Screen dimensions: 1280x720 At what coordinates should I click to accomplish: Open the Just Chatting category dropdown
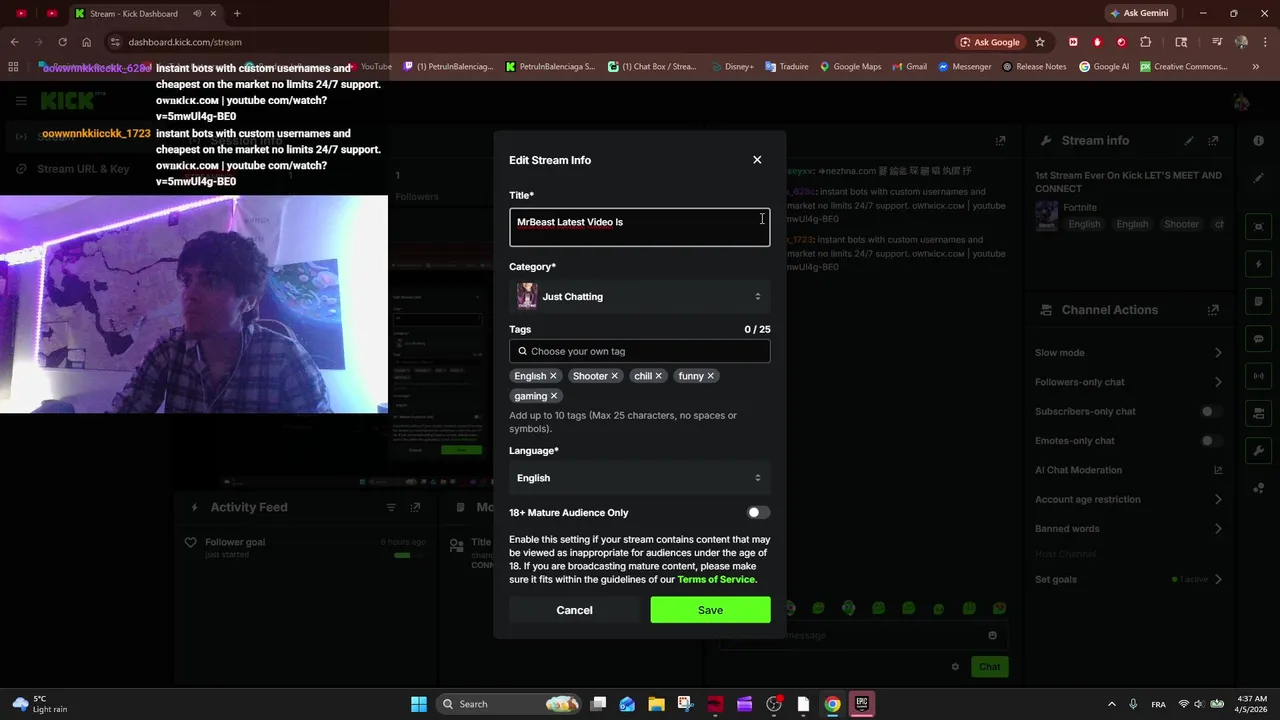tap(639, 296)
